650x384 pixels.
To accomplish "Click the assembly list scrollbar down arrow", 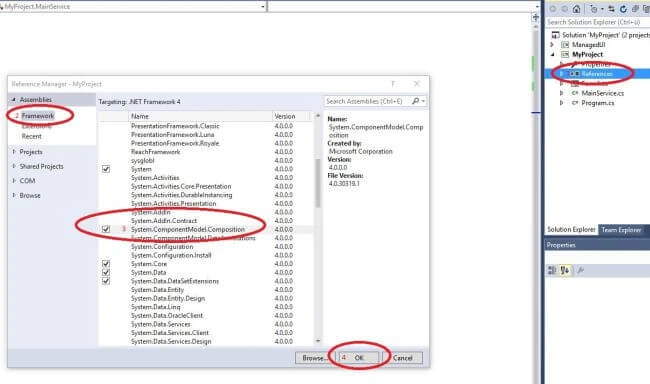I will click(318, 341).
